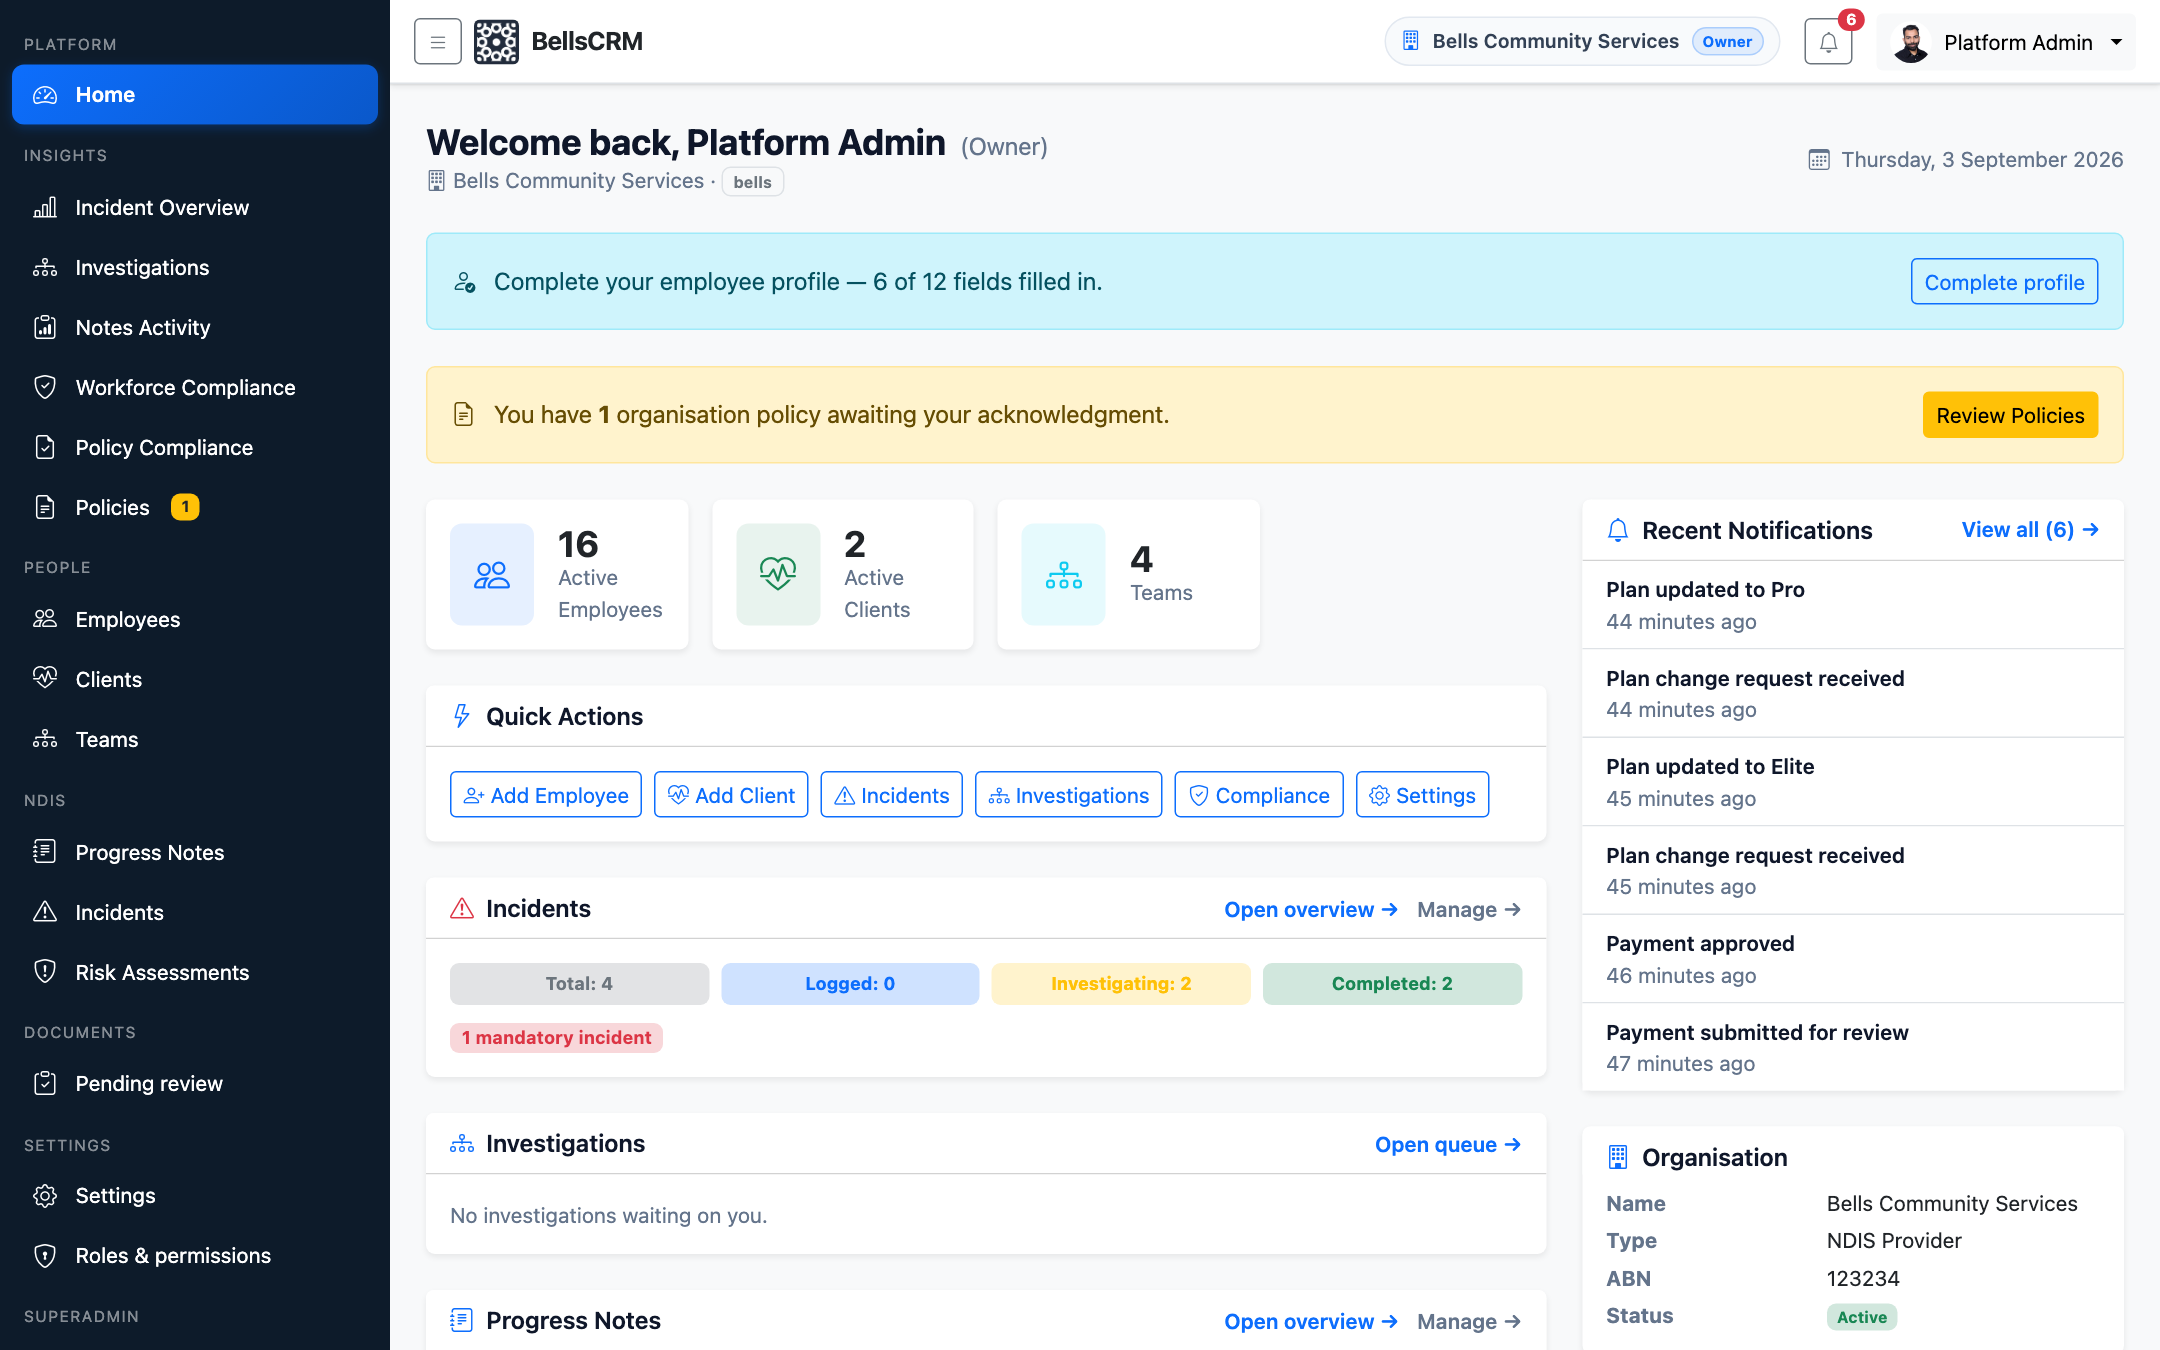Click the Pending review clipboard icon in sidebar
Viewport: 2160px width, 1350px height.
[45, 1083]
